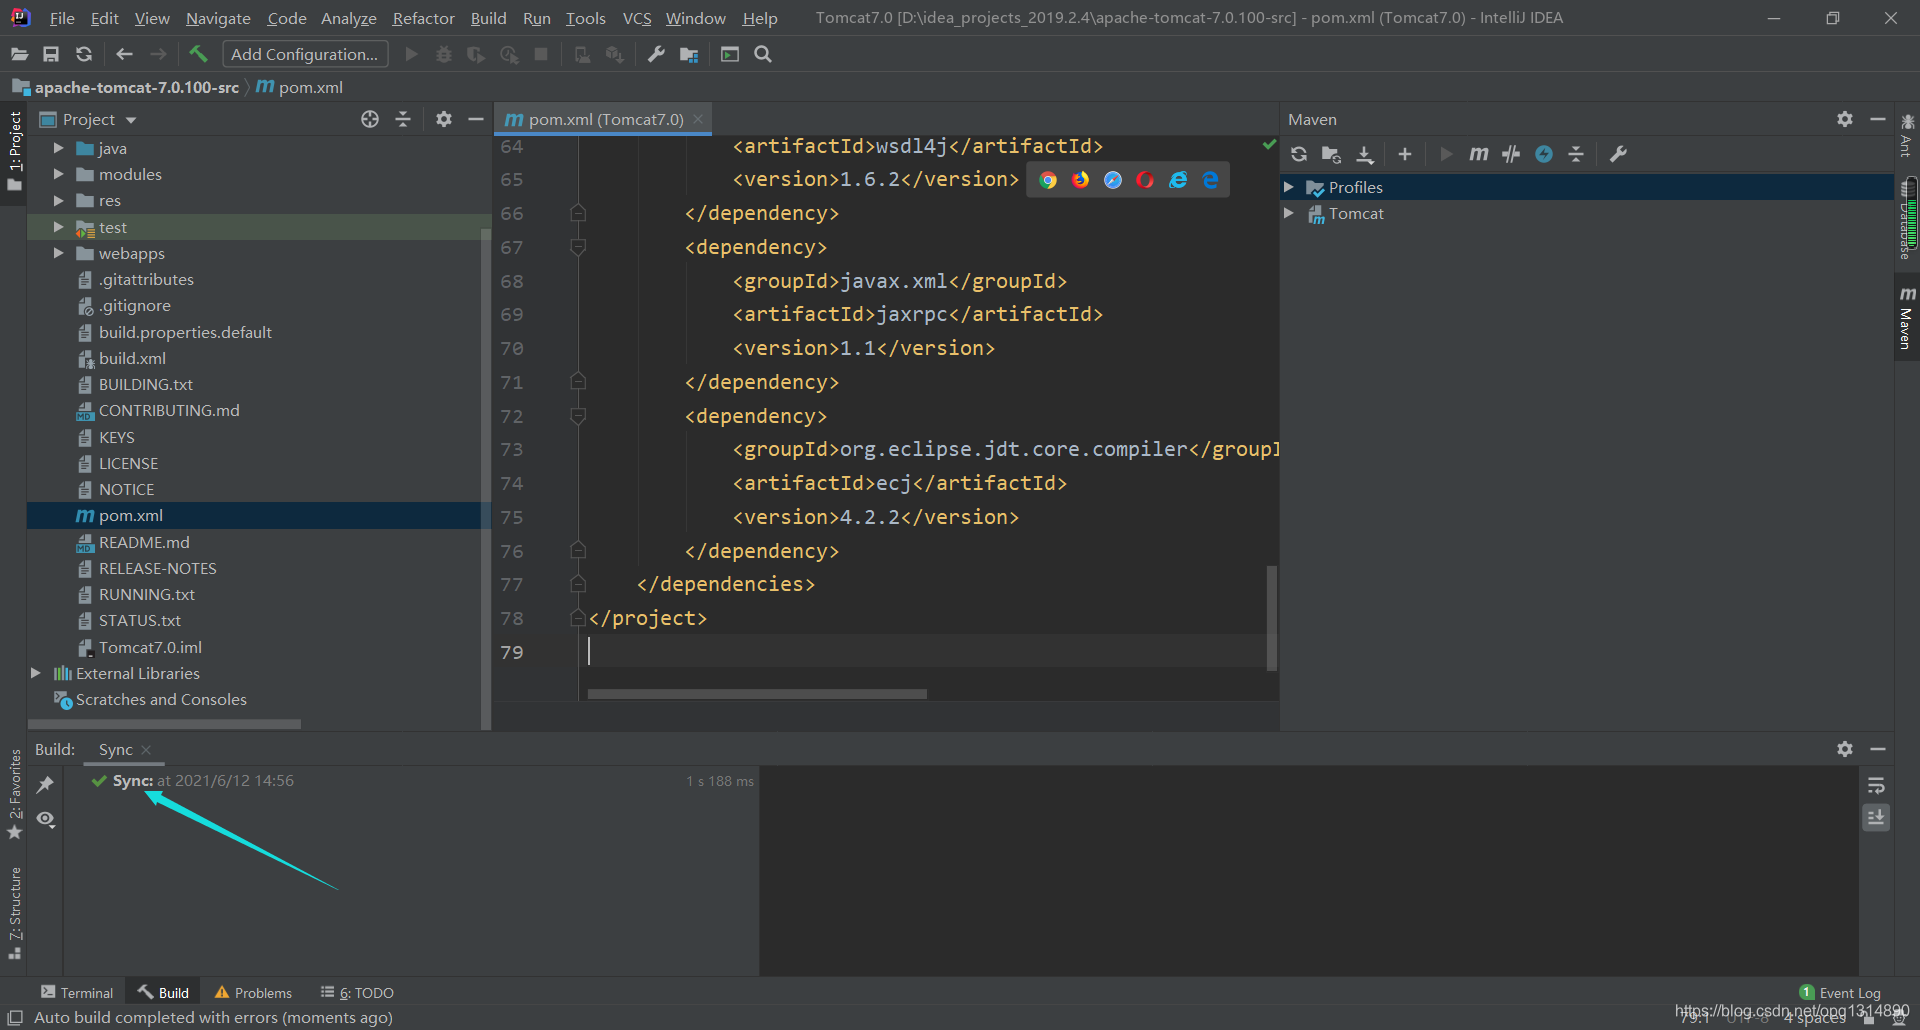This screenshot has height=1030, width=1920.
Task: Click Add Configuration button
Action: pyautogui.click(x=305, y=54)
